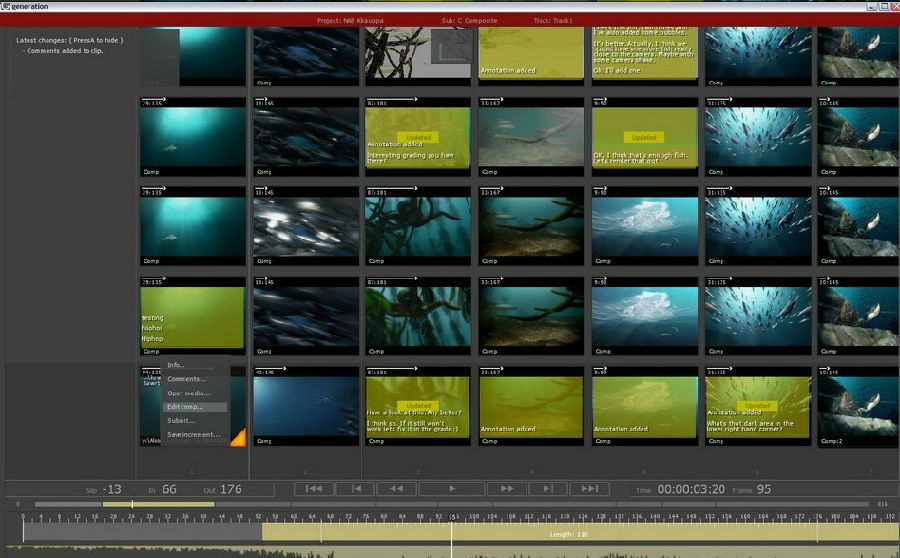Fast-forward with the double-right arrows
900x558 pixels.
tap(507, 489)
